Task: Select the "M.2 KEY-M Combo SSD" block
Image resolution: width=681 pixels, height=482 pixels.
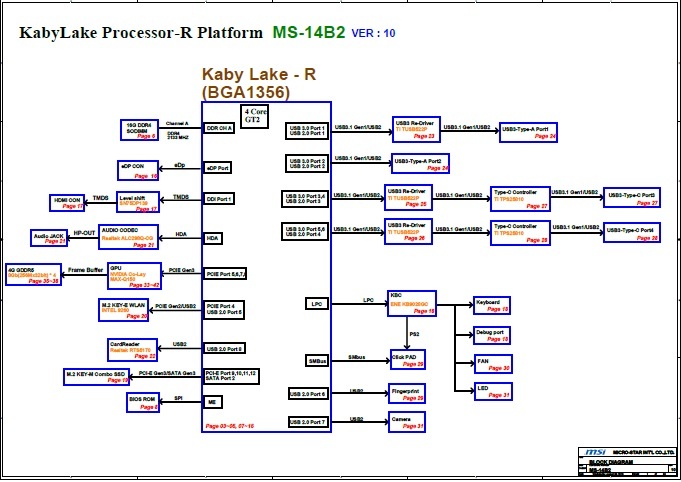Action: tap(96, 376)
